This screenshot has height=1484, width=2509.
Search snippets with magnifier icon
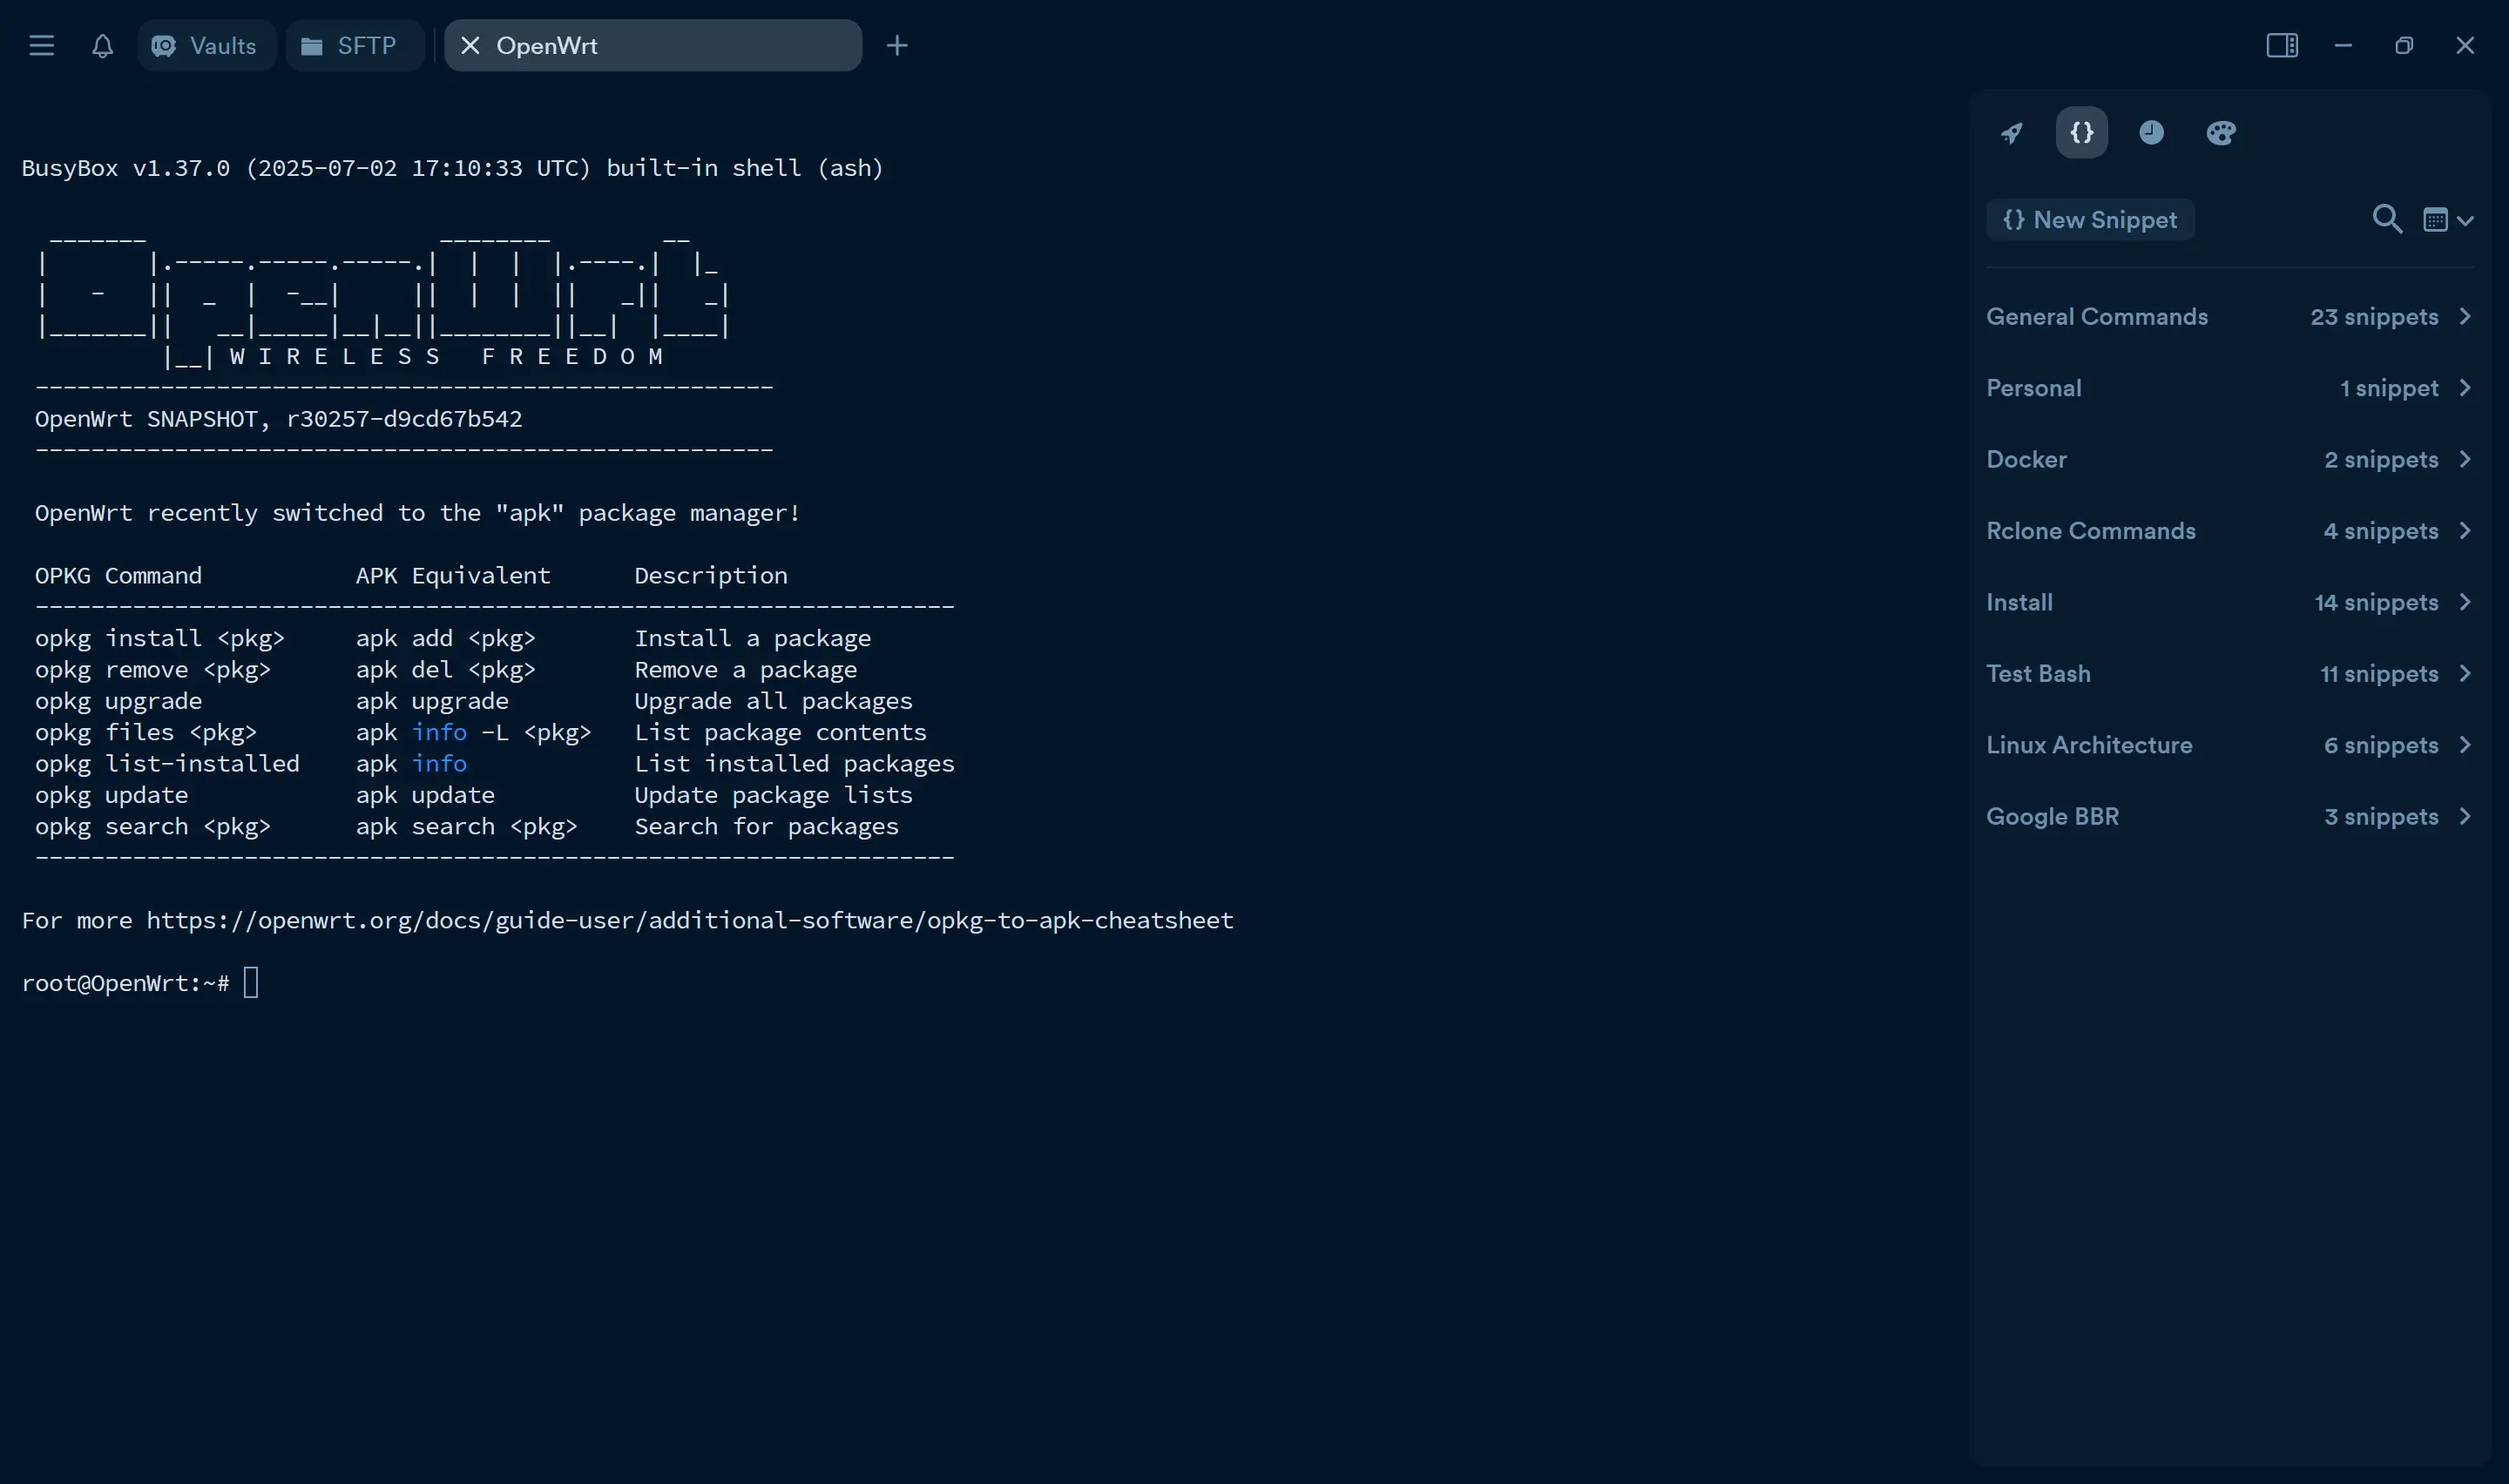point(2387,219)
